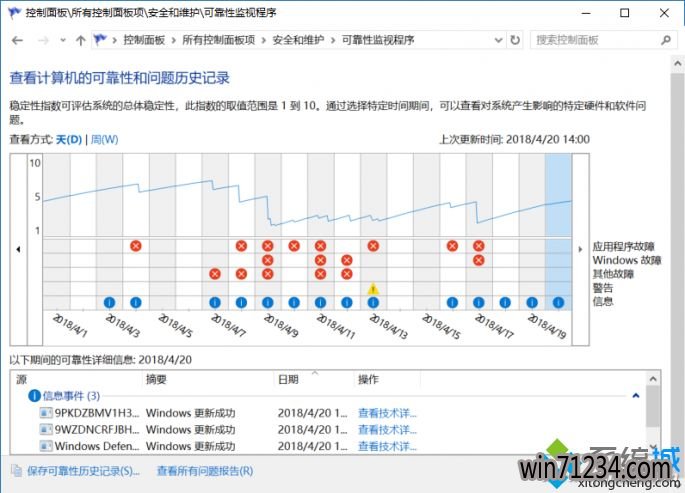Open the address bar history dropdown

point(498,40)
